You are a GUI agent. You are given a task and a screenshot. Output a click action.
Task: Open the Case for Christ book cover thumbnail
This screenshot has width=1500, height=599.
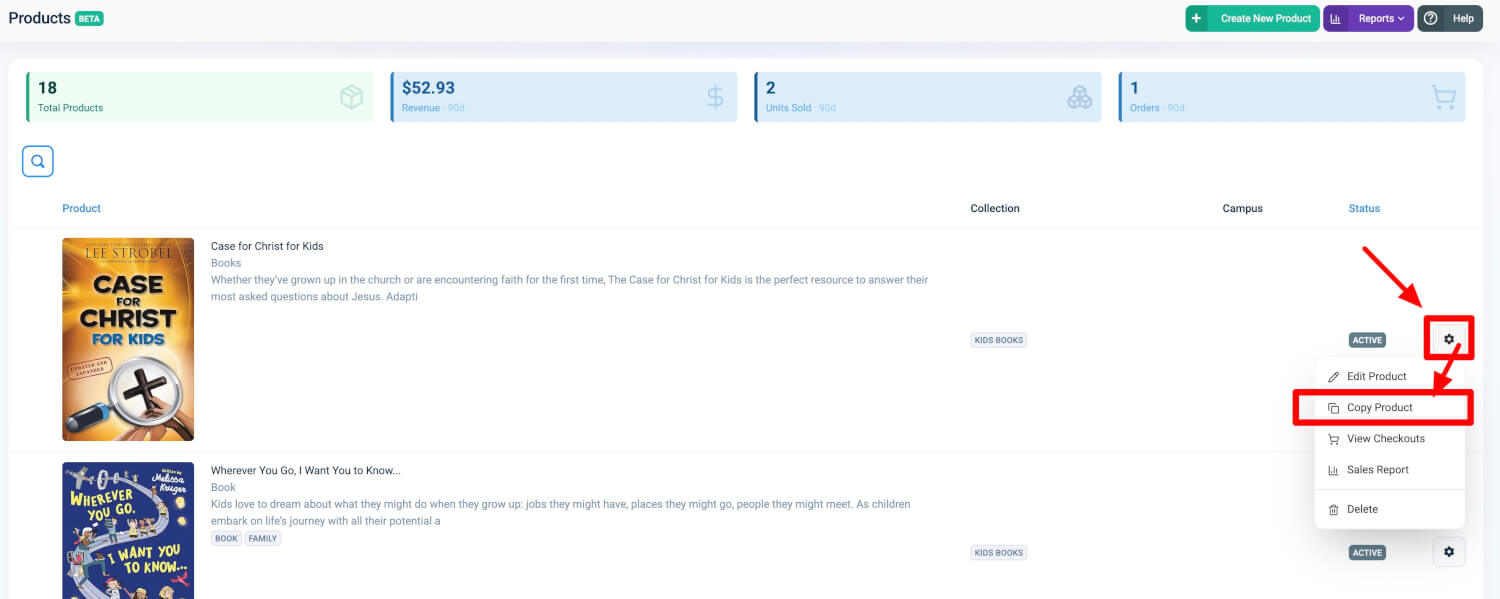[x=128, y=339]
